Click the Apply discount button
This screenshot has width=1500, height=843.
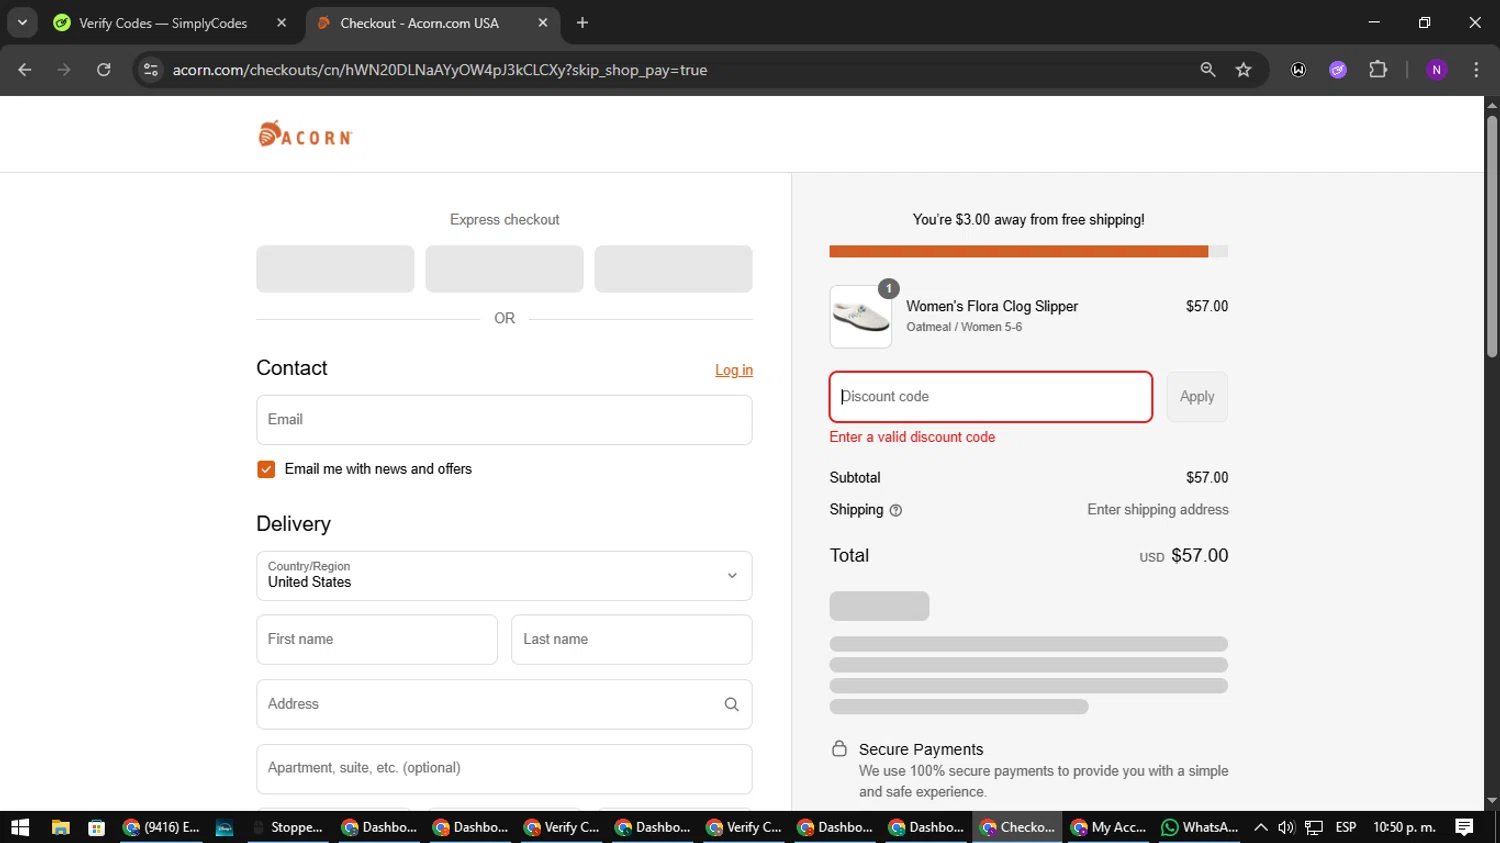(x=1197, y=397)
